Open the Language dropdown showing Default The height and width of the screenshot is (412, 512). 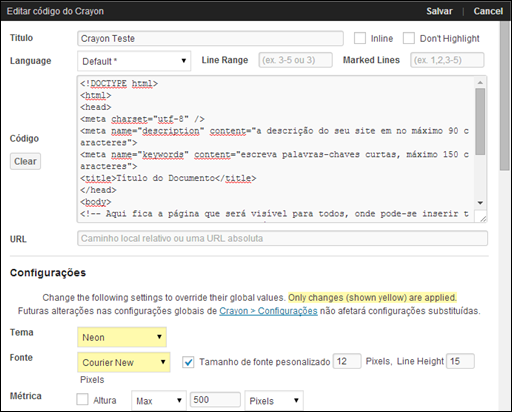134,61
